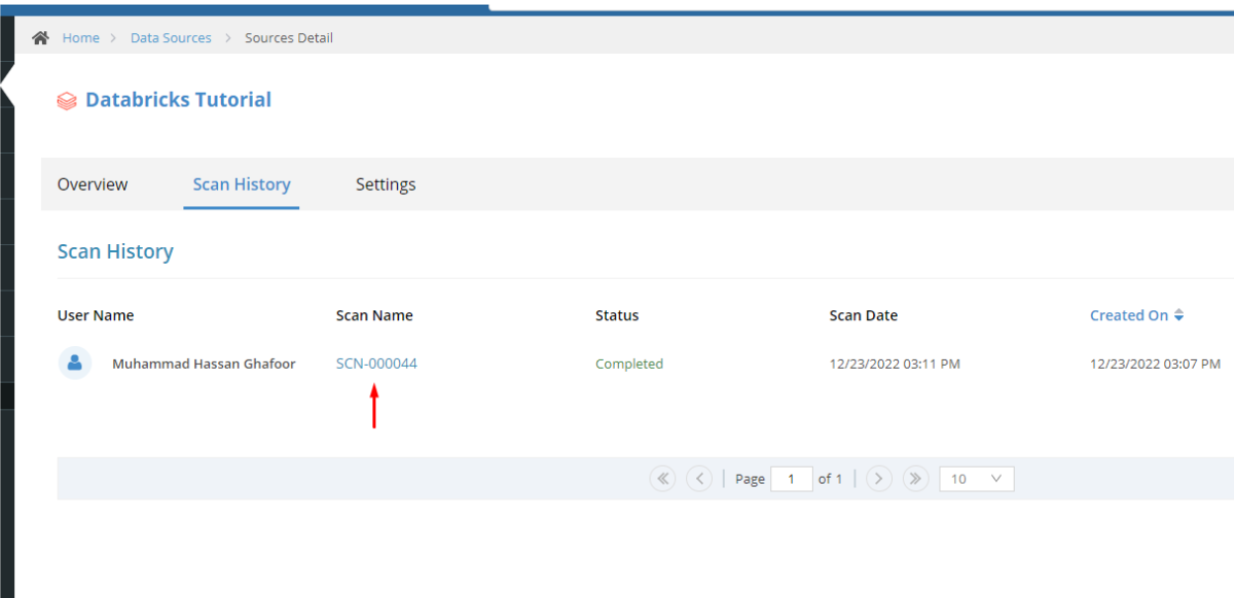Jump to last page of results

tap(915, 479)
